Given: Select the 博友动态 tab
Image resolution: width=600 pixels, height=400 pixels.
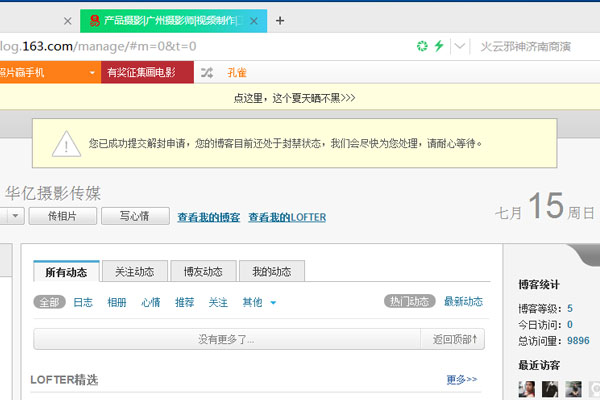Looking at the screenshot, I should pos(203,271).
